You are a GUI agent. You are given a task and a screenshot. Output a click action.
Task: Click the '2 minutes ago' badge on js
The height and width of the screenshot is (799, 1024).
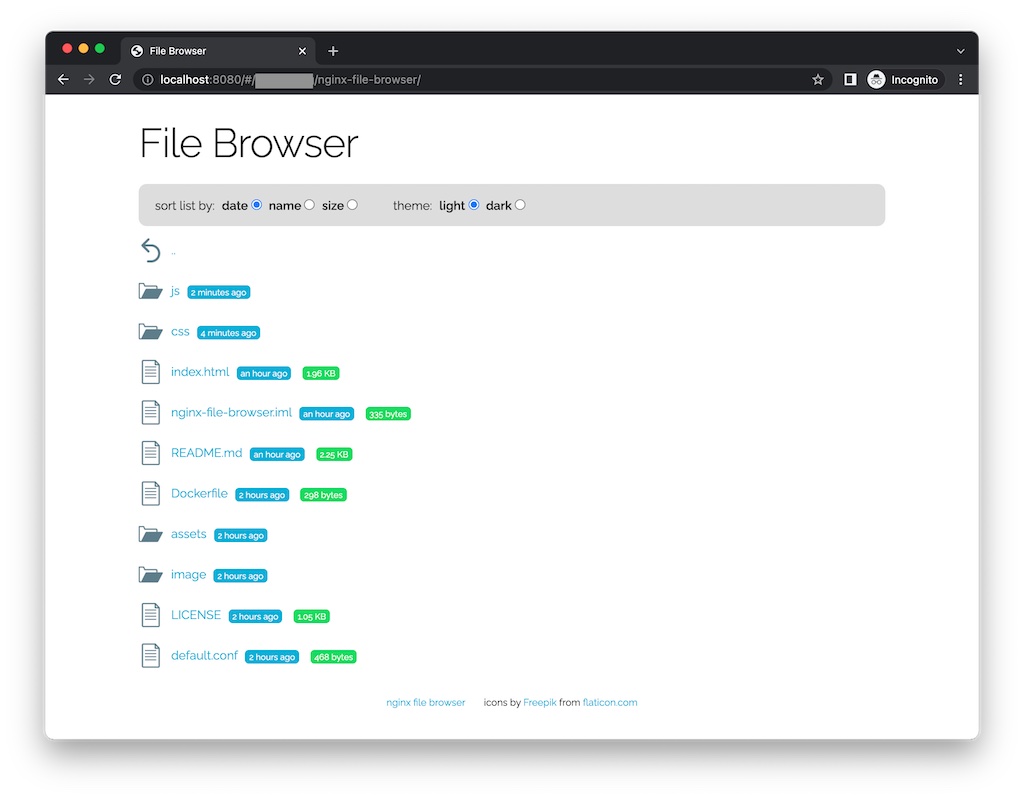pos(219,292)
